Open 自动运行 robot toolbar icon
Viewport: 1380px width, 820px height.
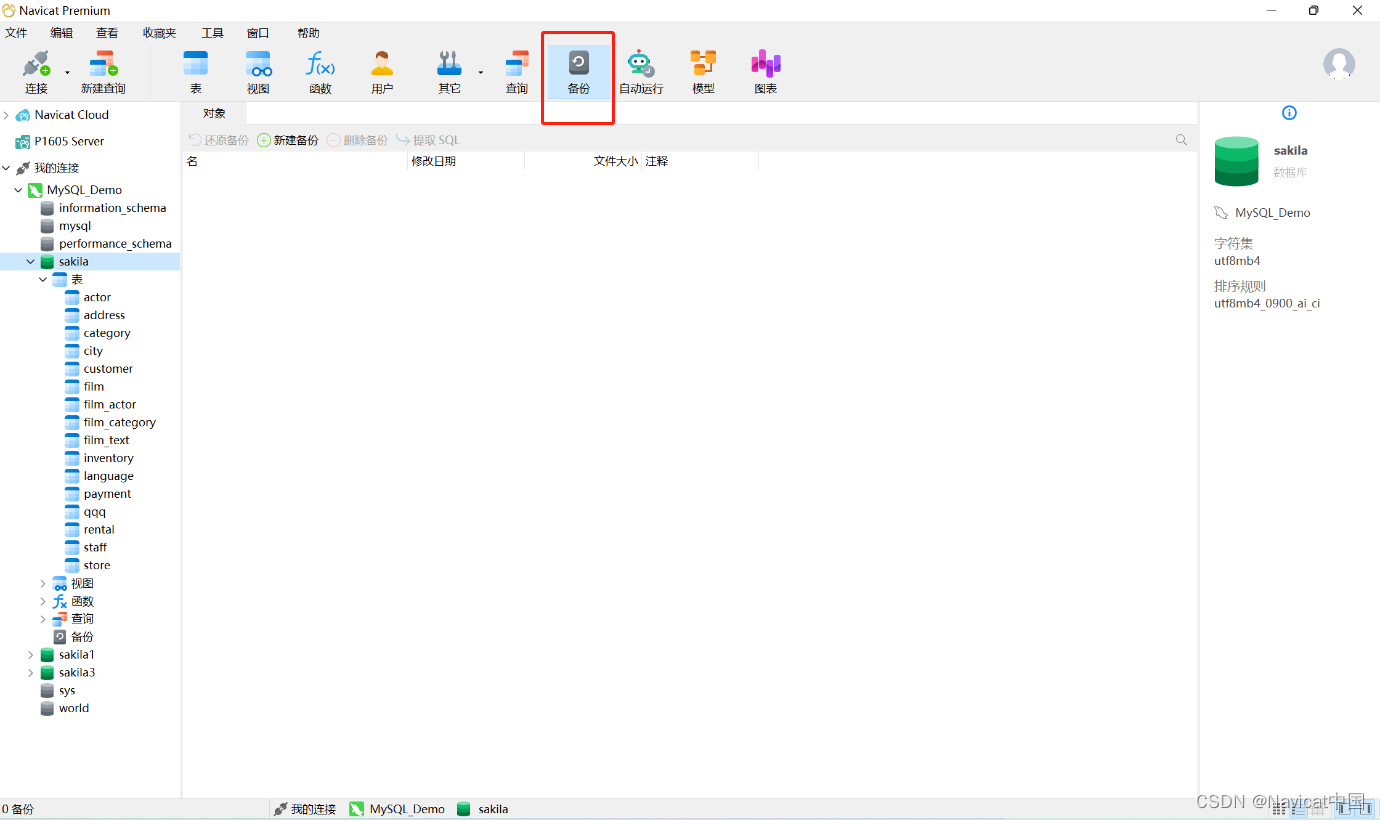click(640, 73)
